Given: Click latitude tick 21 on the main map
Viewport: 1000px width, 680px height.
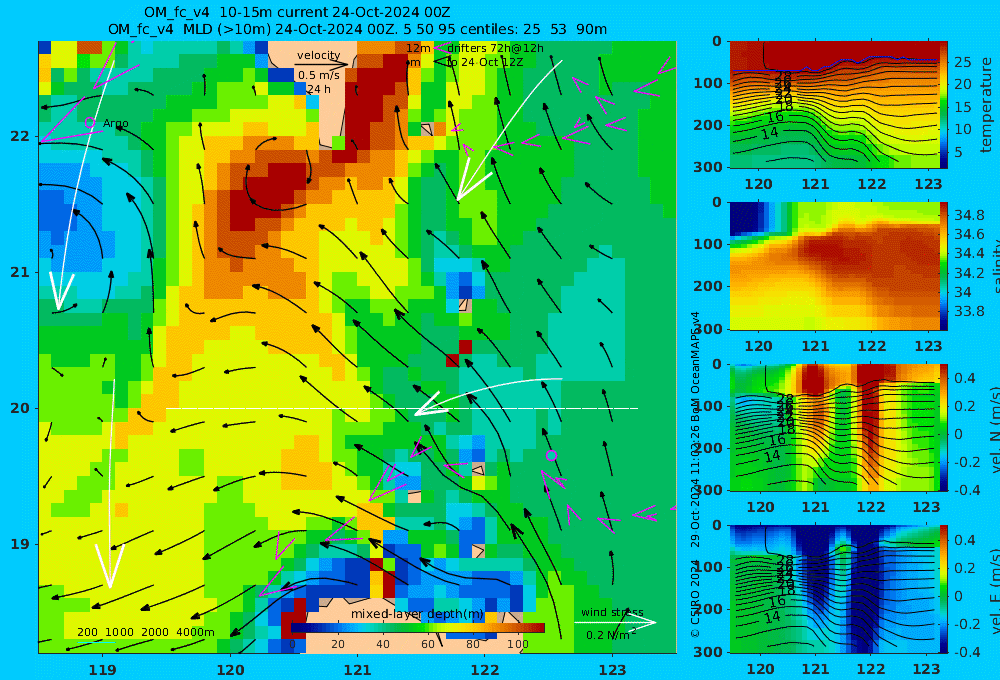Looking at the screenshot, I should 20,272.
